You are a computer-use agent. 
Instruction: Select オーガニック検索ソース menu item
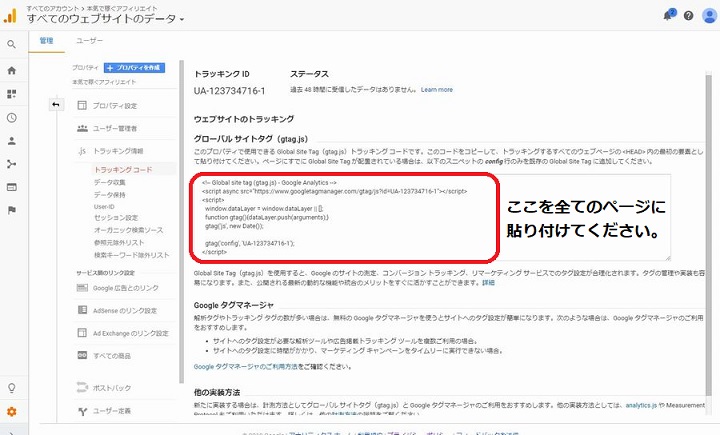[x=129, y=230]
